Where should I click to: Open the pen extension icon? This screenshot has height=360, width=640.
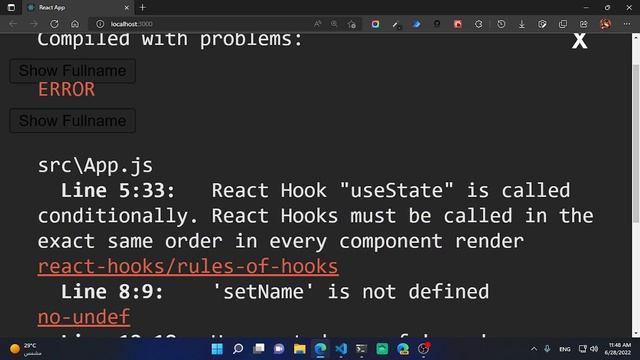click(396, 24)
